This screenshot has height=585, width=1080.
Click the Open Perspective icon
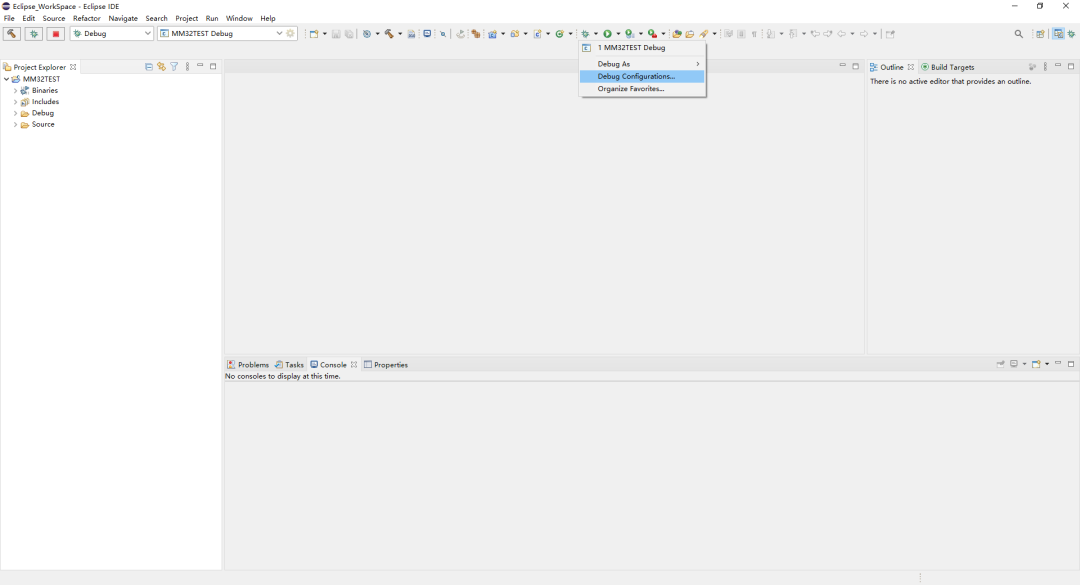click(1040, 34)
